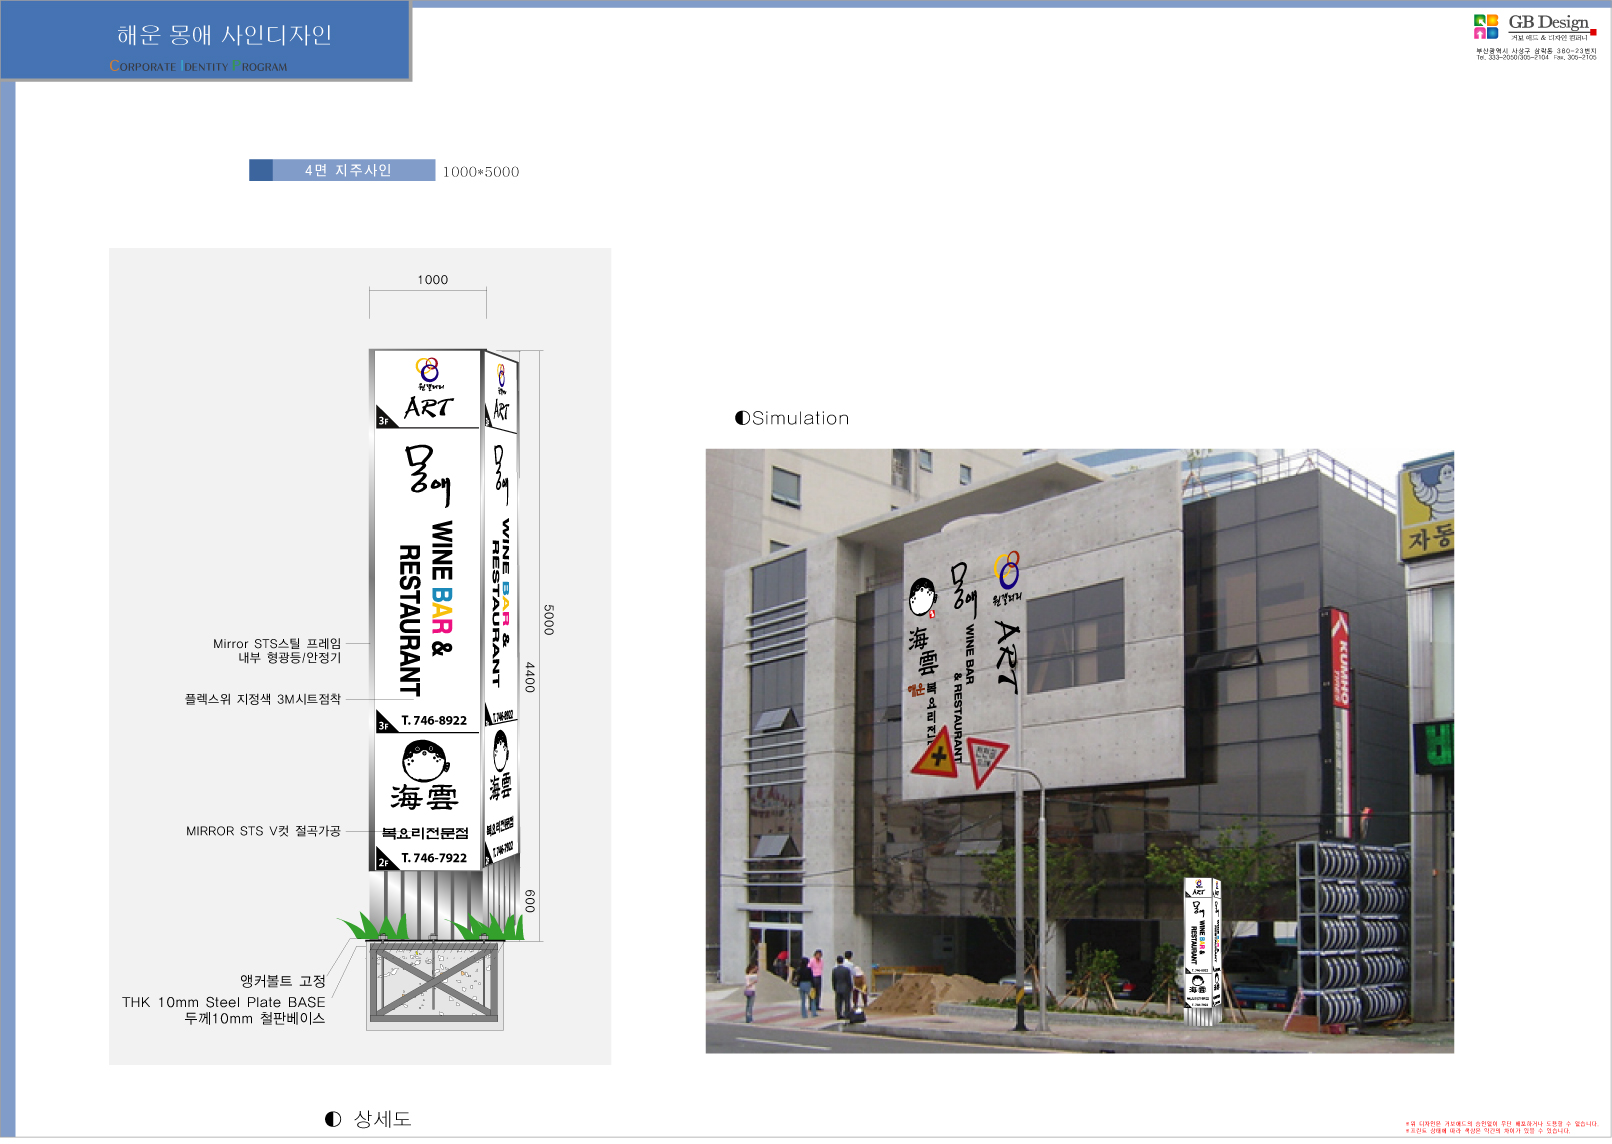Viewport: 1612px width, 1144px height.
Task: Click the three-ring emblem on the building wall
Action: click(x=1007, y=571)
